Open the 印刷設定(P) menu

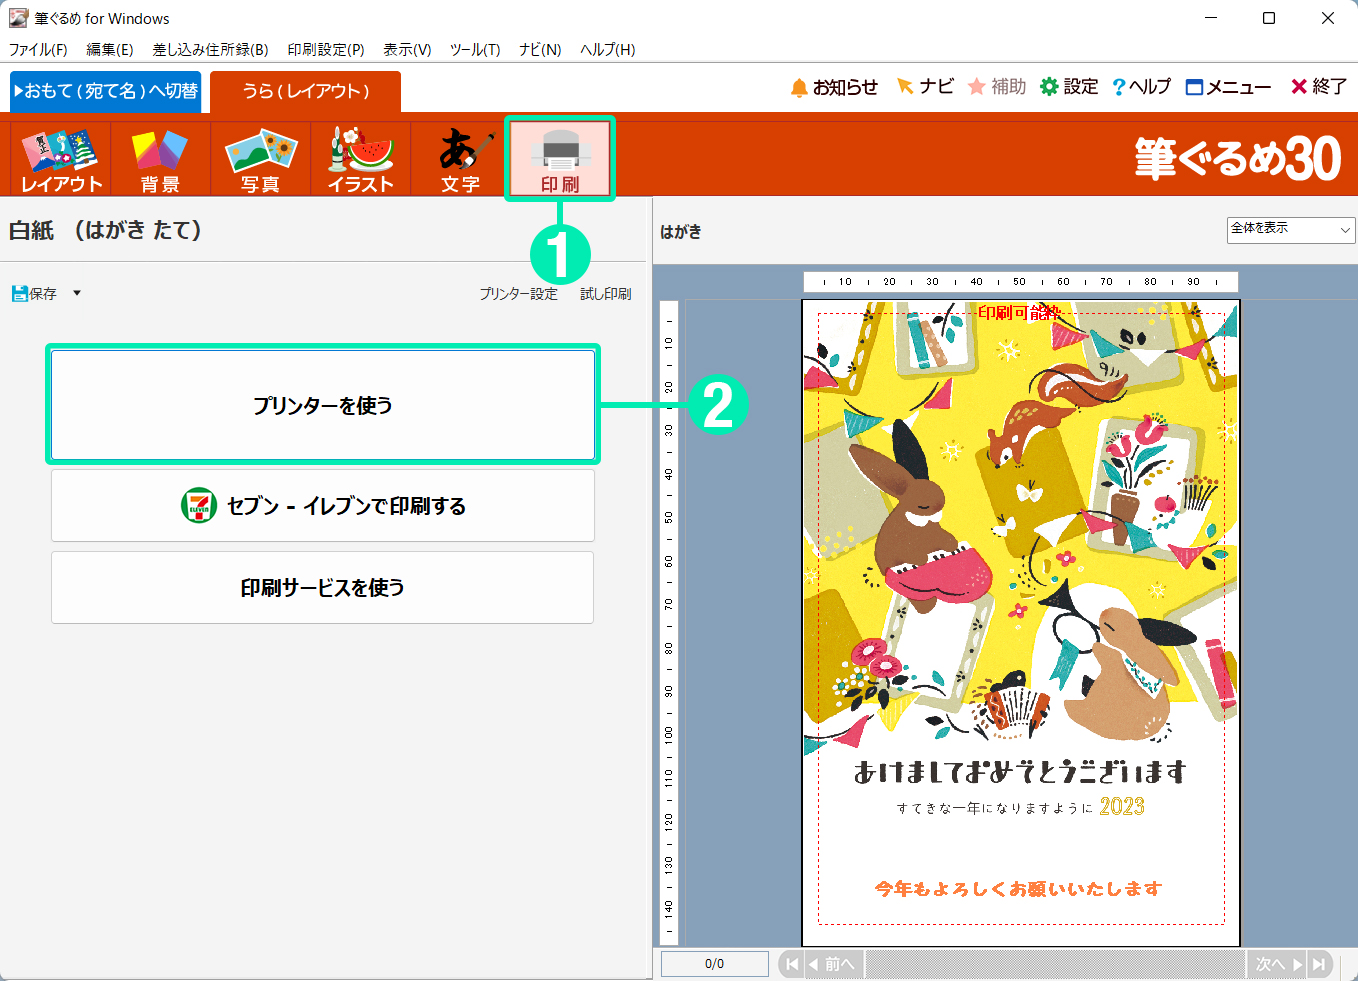[325, 50]
